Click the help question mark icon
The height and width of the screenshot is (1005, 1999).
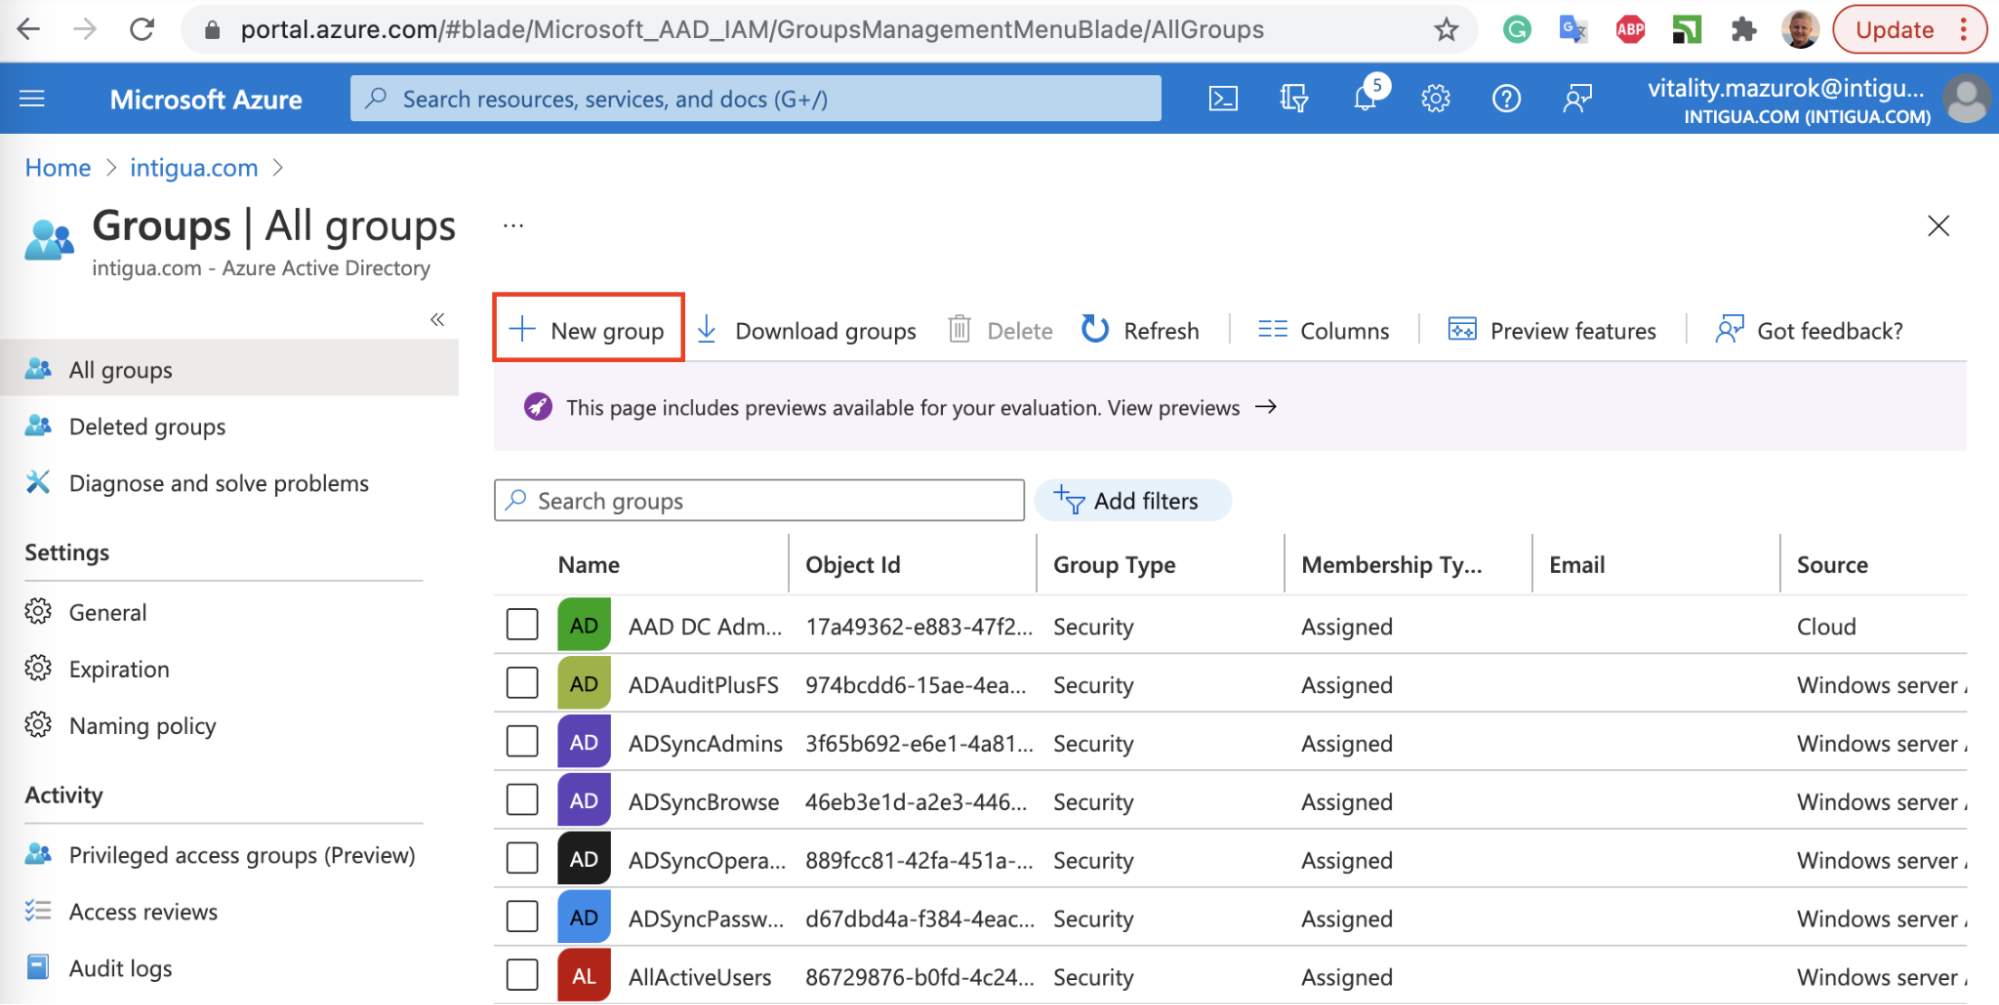click(x=1506, y=98)
